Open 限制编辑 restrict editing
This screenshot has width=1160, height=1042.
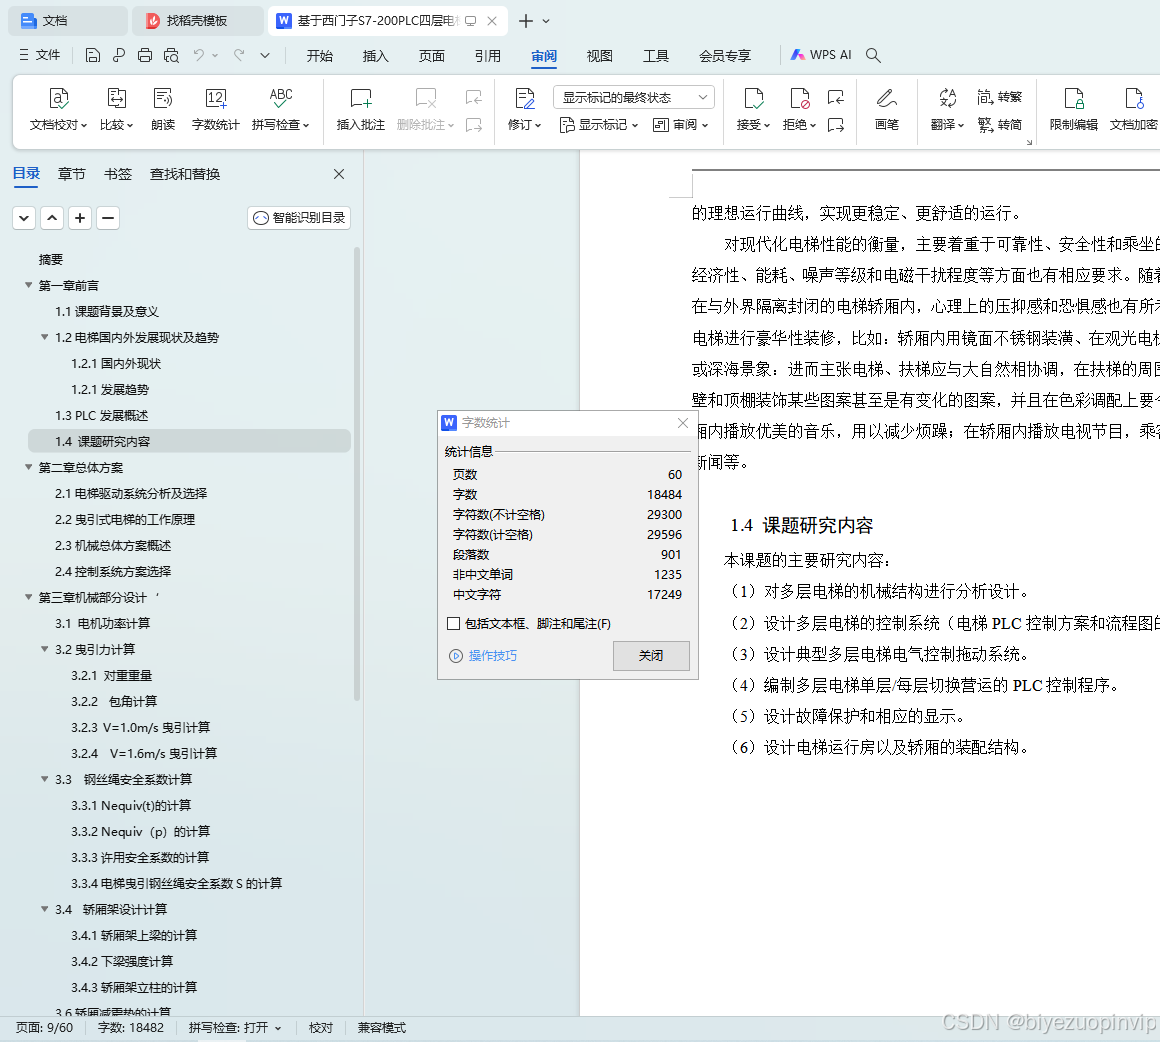click(1073, 109)
